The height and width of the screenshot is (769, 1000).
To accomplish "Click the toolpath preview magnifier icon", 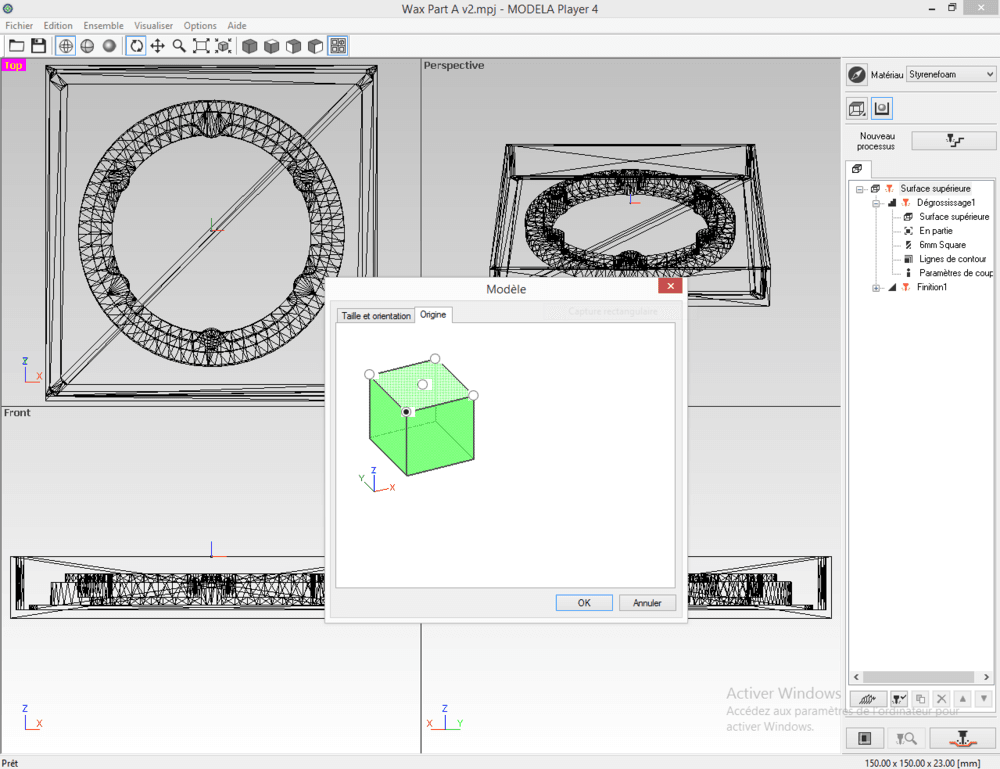I will coord(906,738).
